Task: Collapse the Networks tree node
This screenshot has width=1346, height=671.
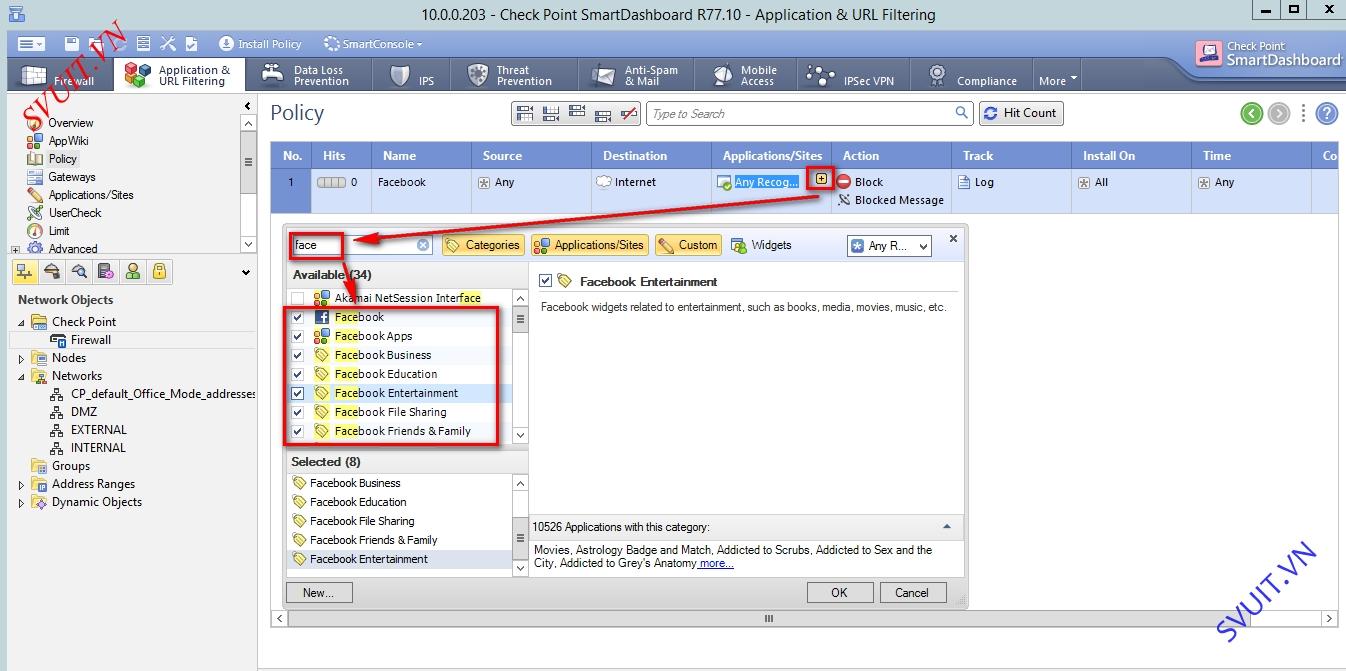Action: coord(21,376)
